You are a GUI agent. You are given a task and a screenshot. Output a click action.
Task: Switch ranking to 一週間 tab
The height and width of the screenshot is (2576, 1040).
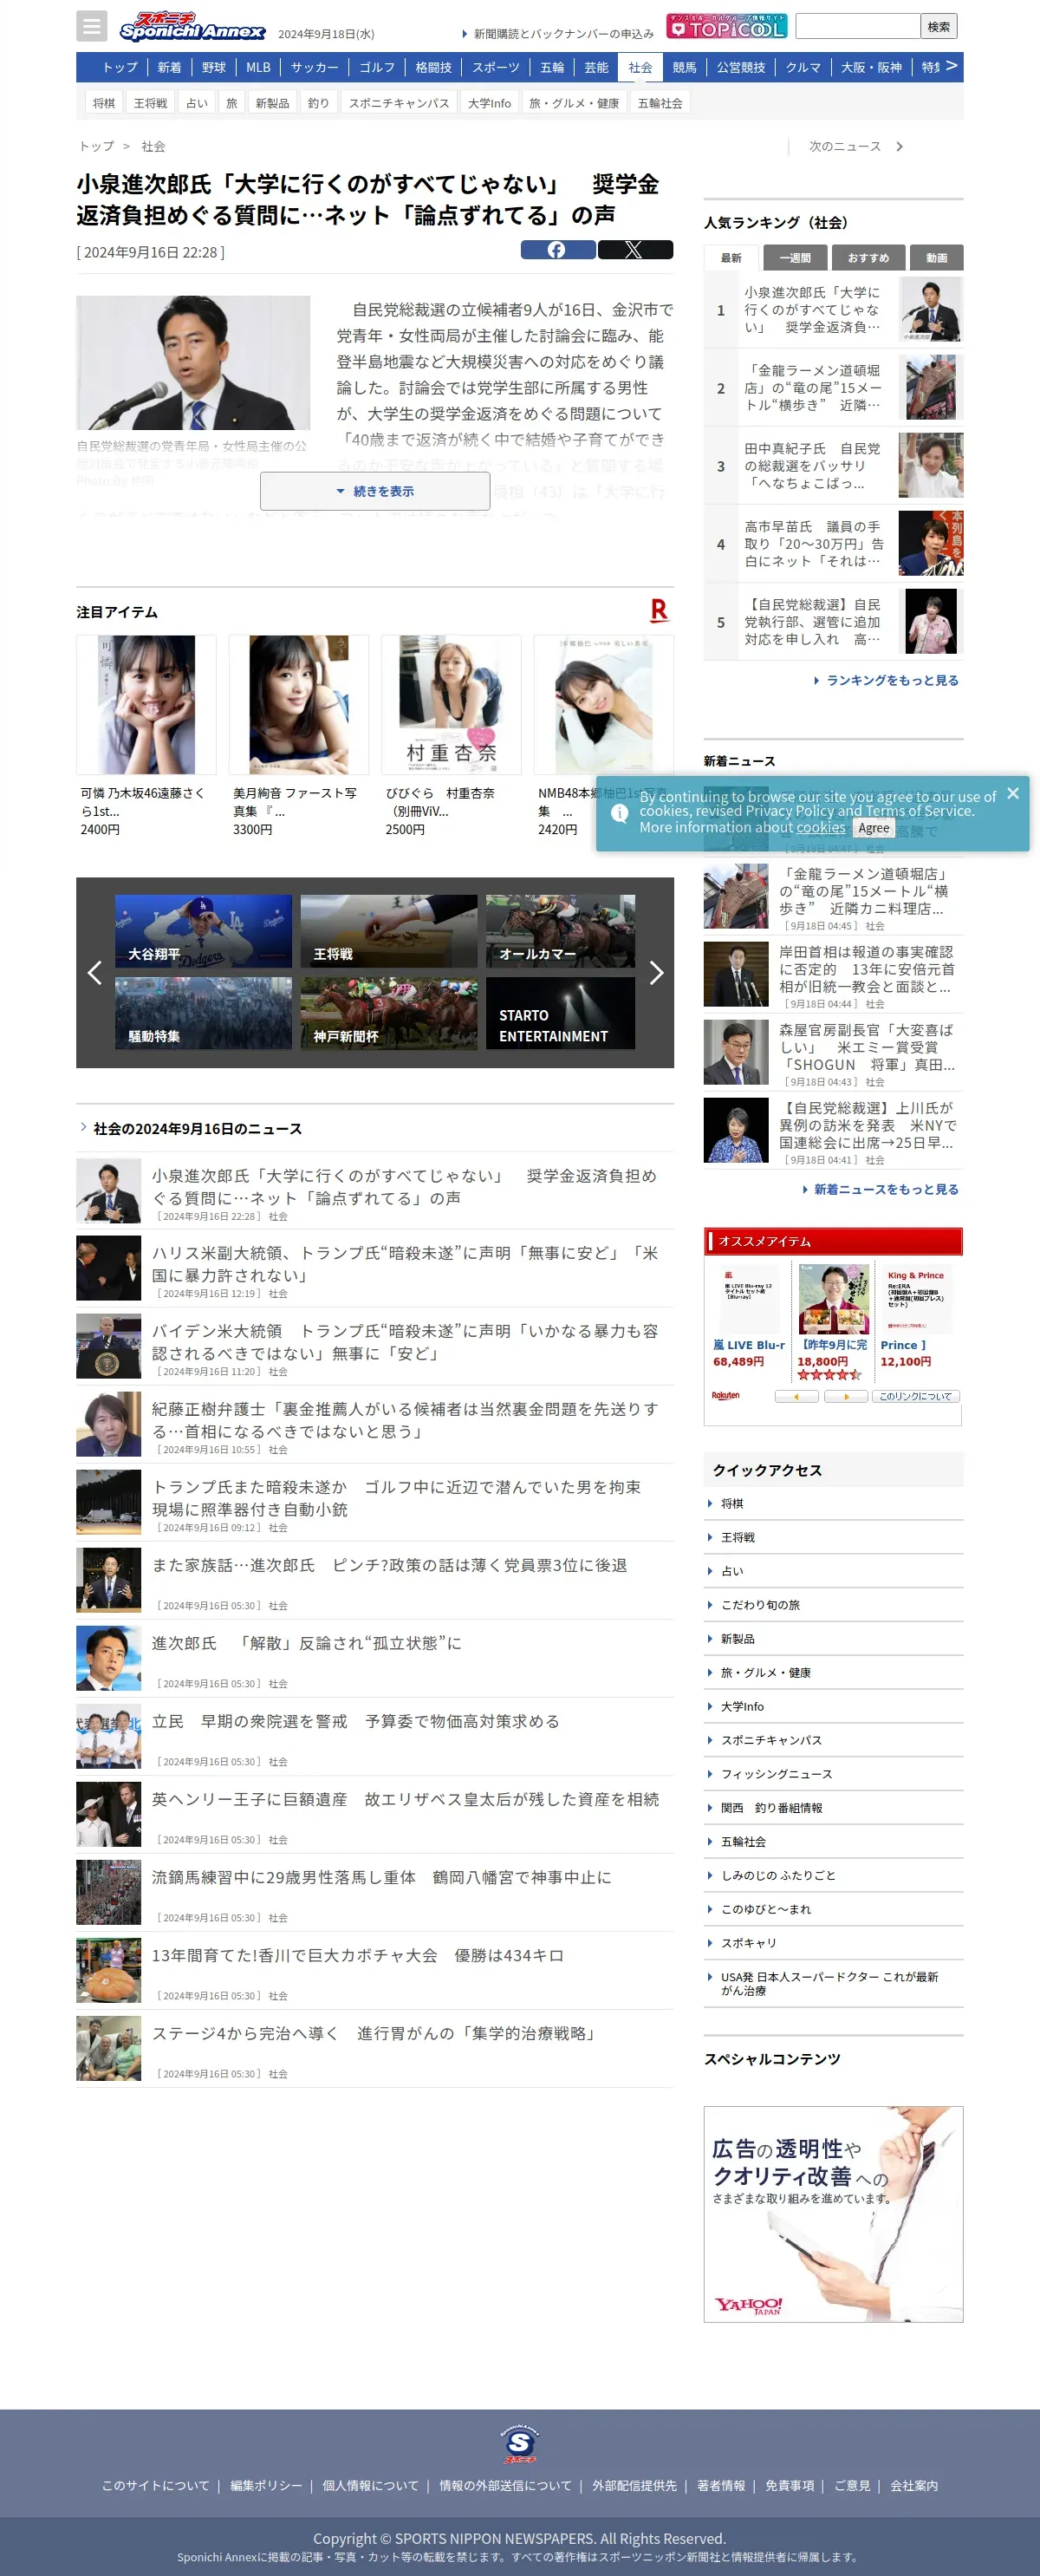coord(795,258)
